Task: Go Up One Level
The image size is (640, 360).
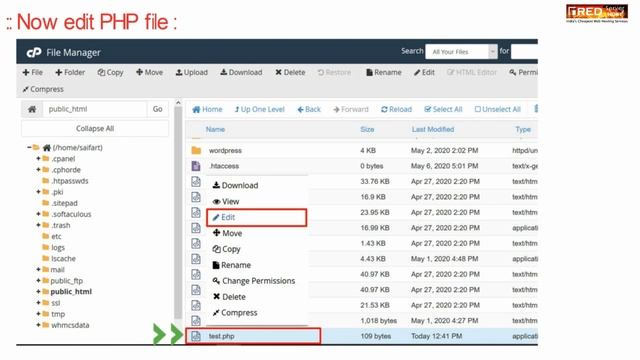Action: (x=260, y=109)
